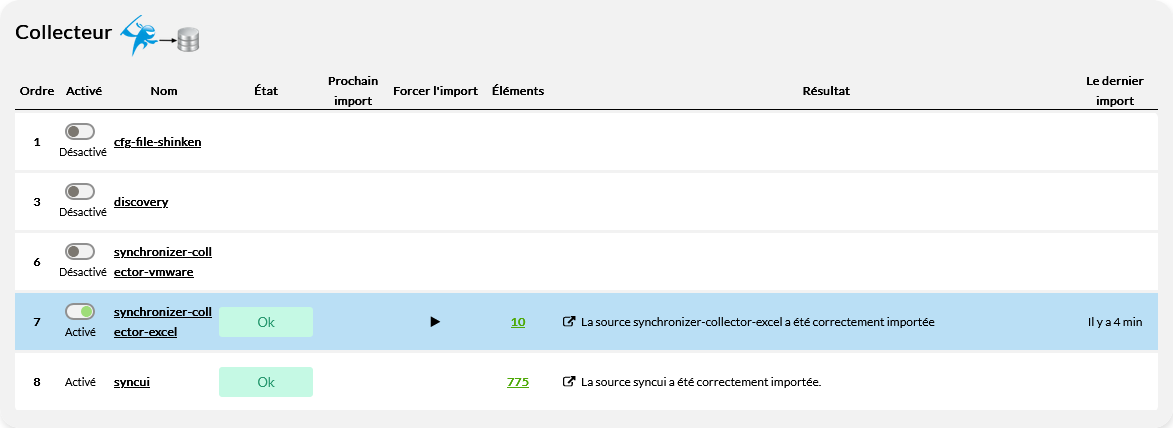Enable the cfg-file-shinken collector toggle
This screenshot has height=428, width=1173.
[x=80, y=132]
